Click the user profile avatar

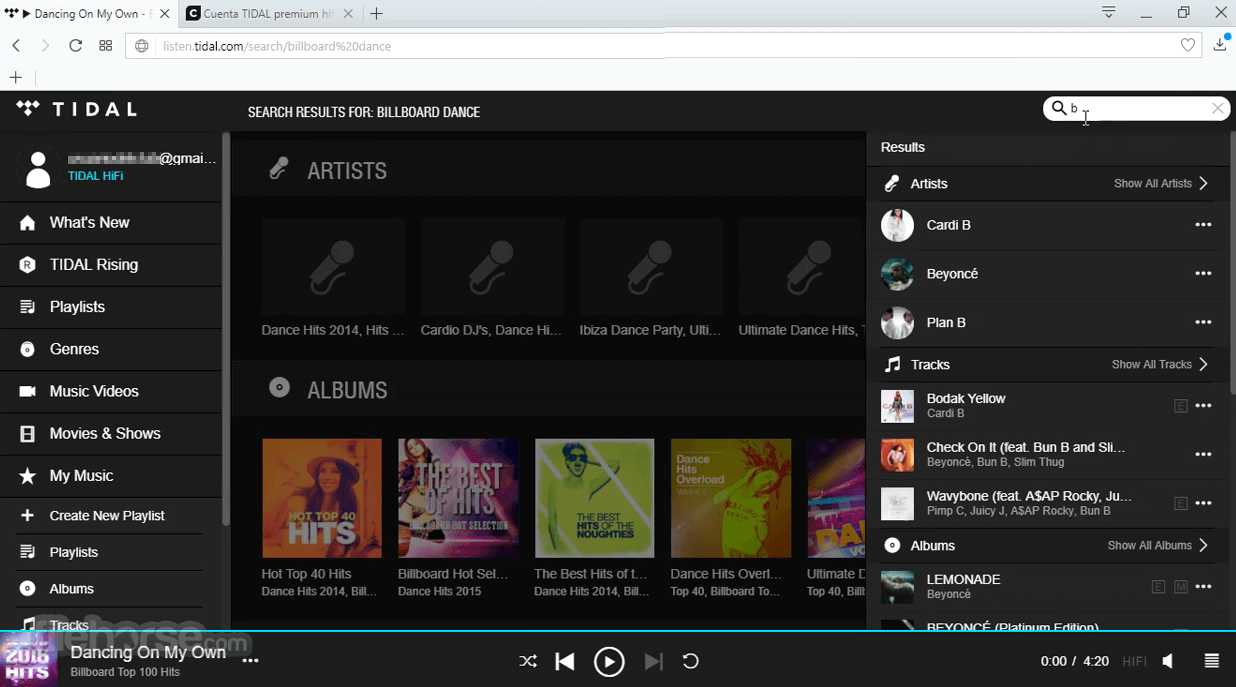[x=38, y=169]
